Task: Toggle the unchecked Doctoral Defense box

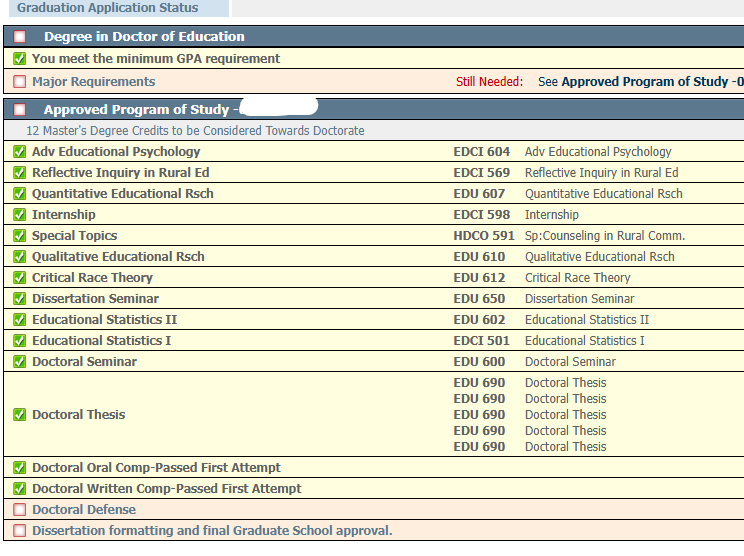Action: coord(19,510)
